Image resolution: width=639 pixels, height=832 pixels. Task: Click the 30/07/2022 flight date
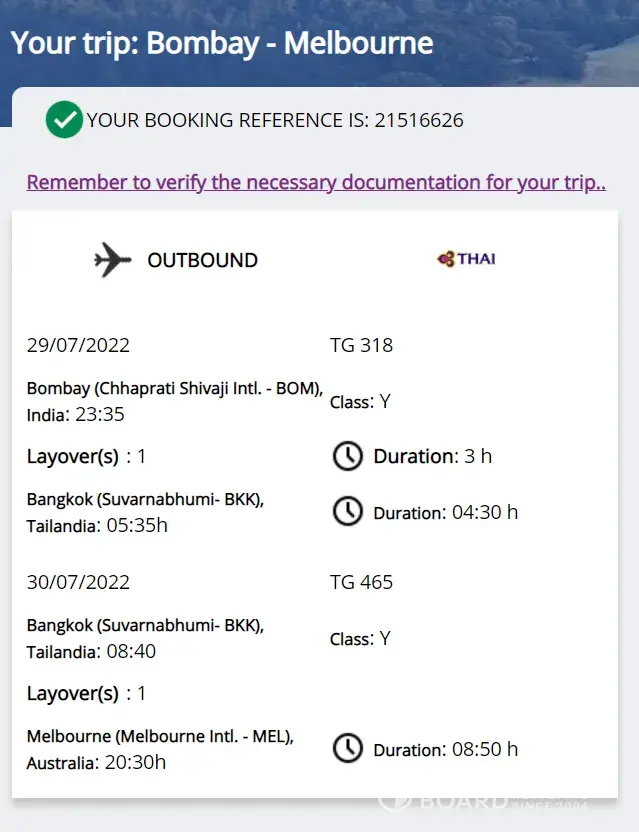pos(78,582)
